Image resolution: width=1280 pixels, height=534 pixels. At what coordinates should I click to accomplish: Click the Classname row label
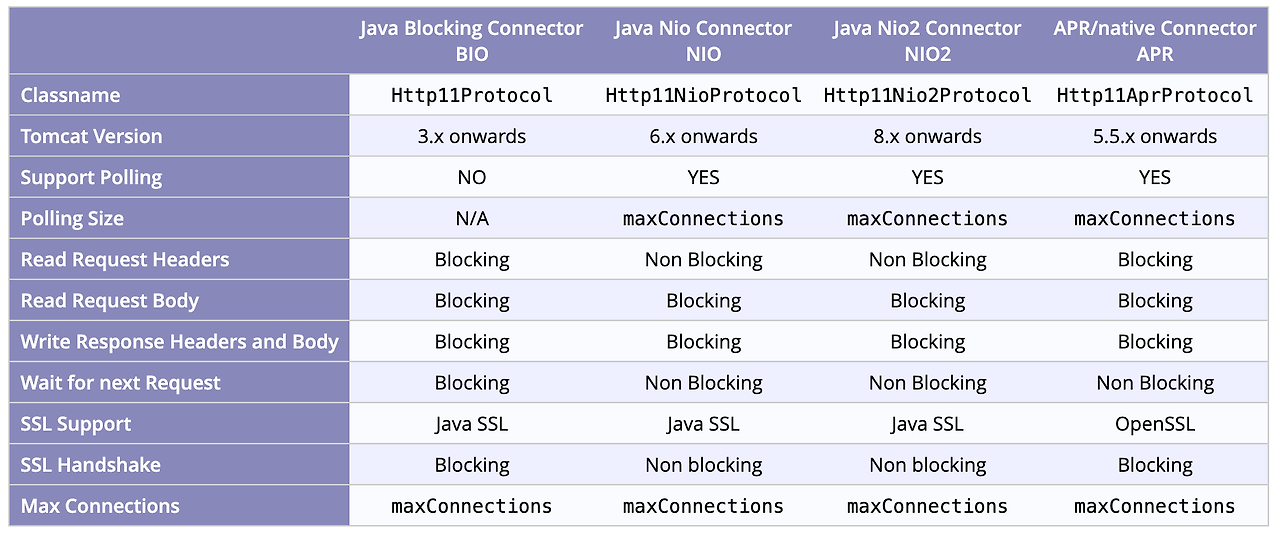coord(70,95)
